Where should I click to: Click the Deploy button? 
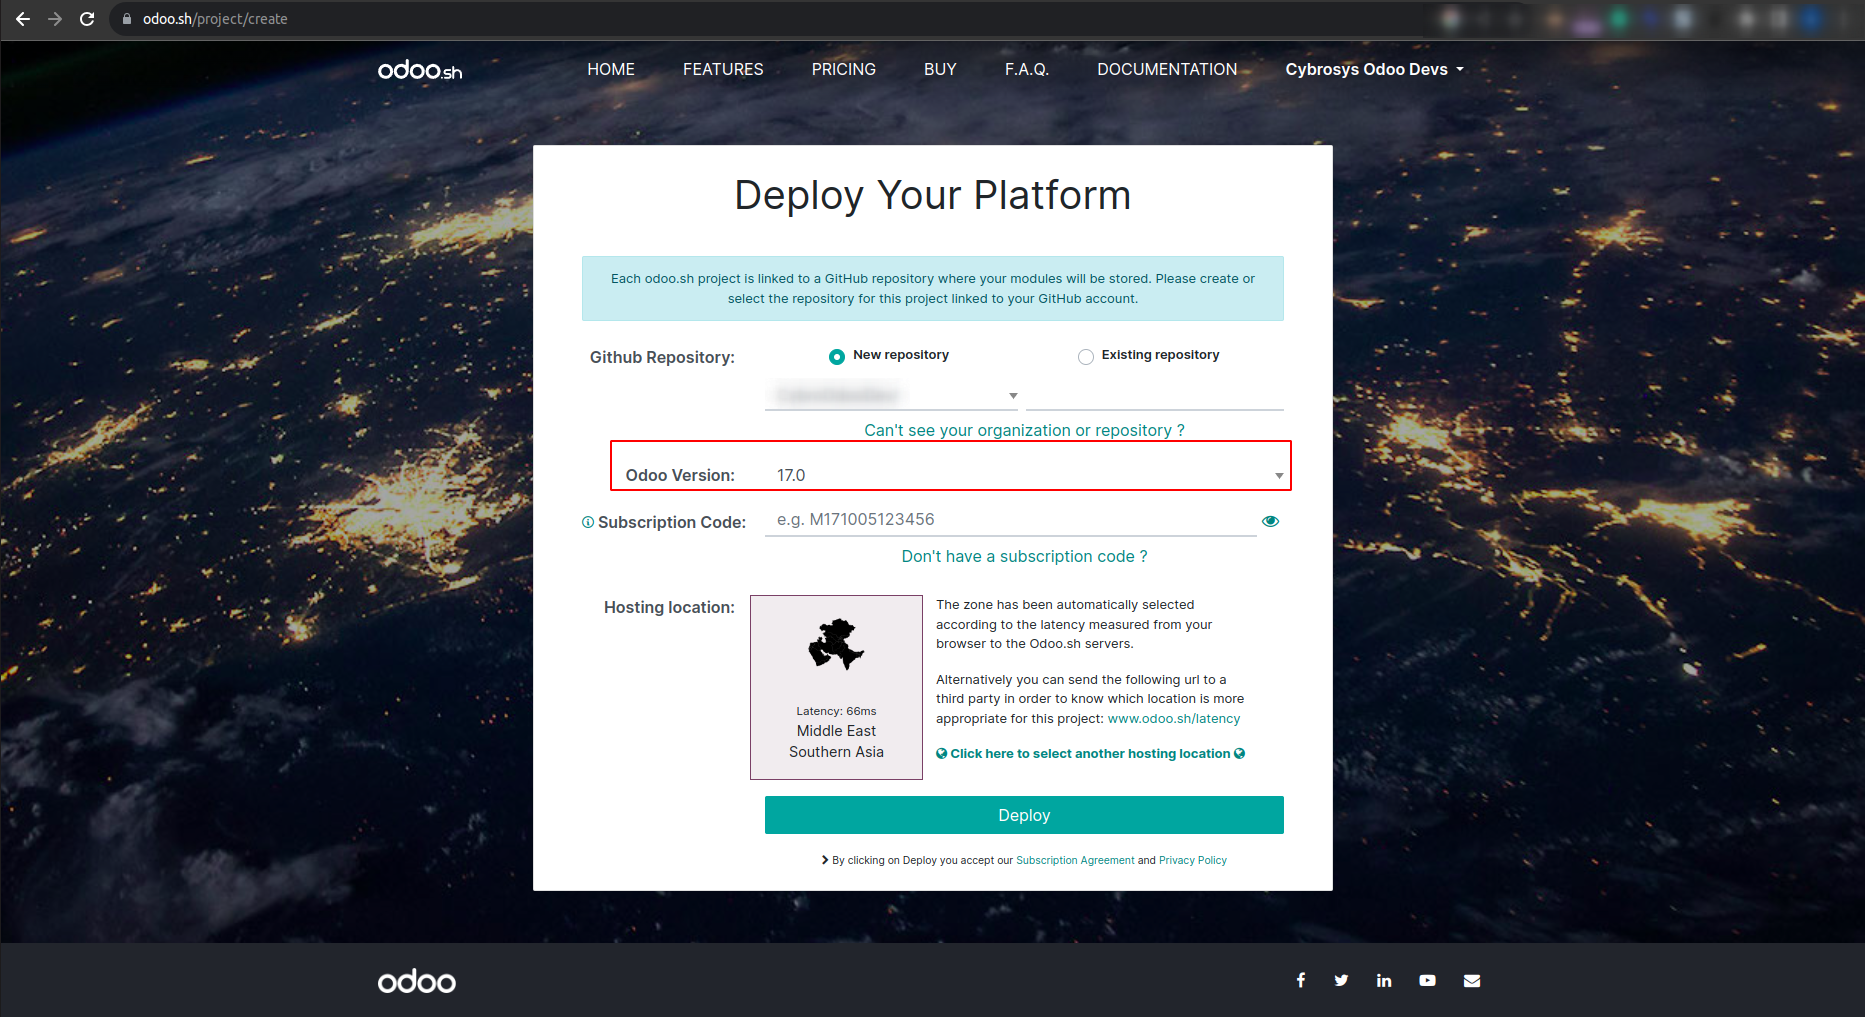coord(1024,815)
